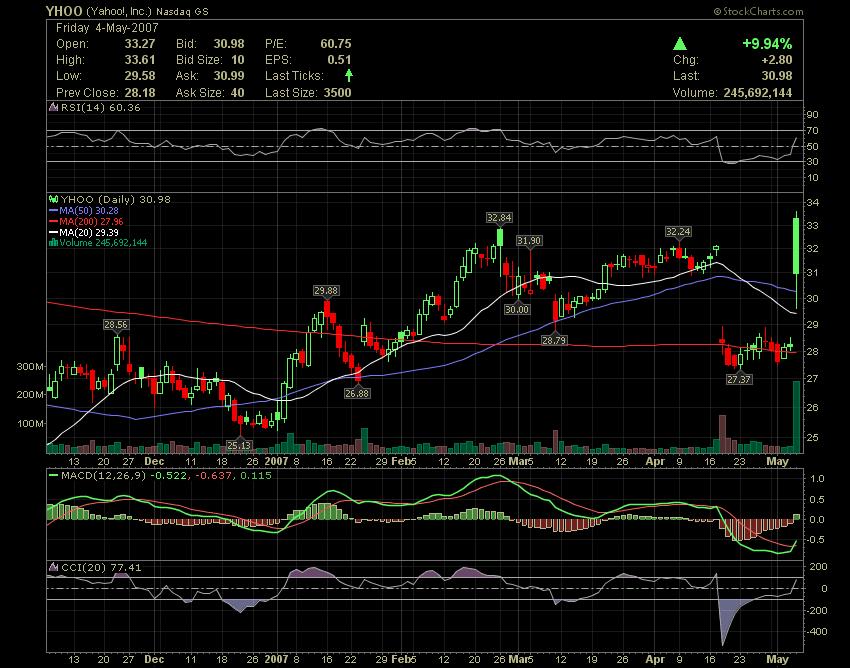
Task: Click the 90 level on RSI axis
Action: pos(812,115)
